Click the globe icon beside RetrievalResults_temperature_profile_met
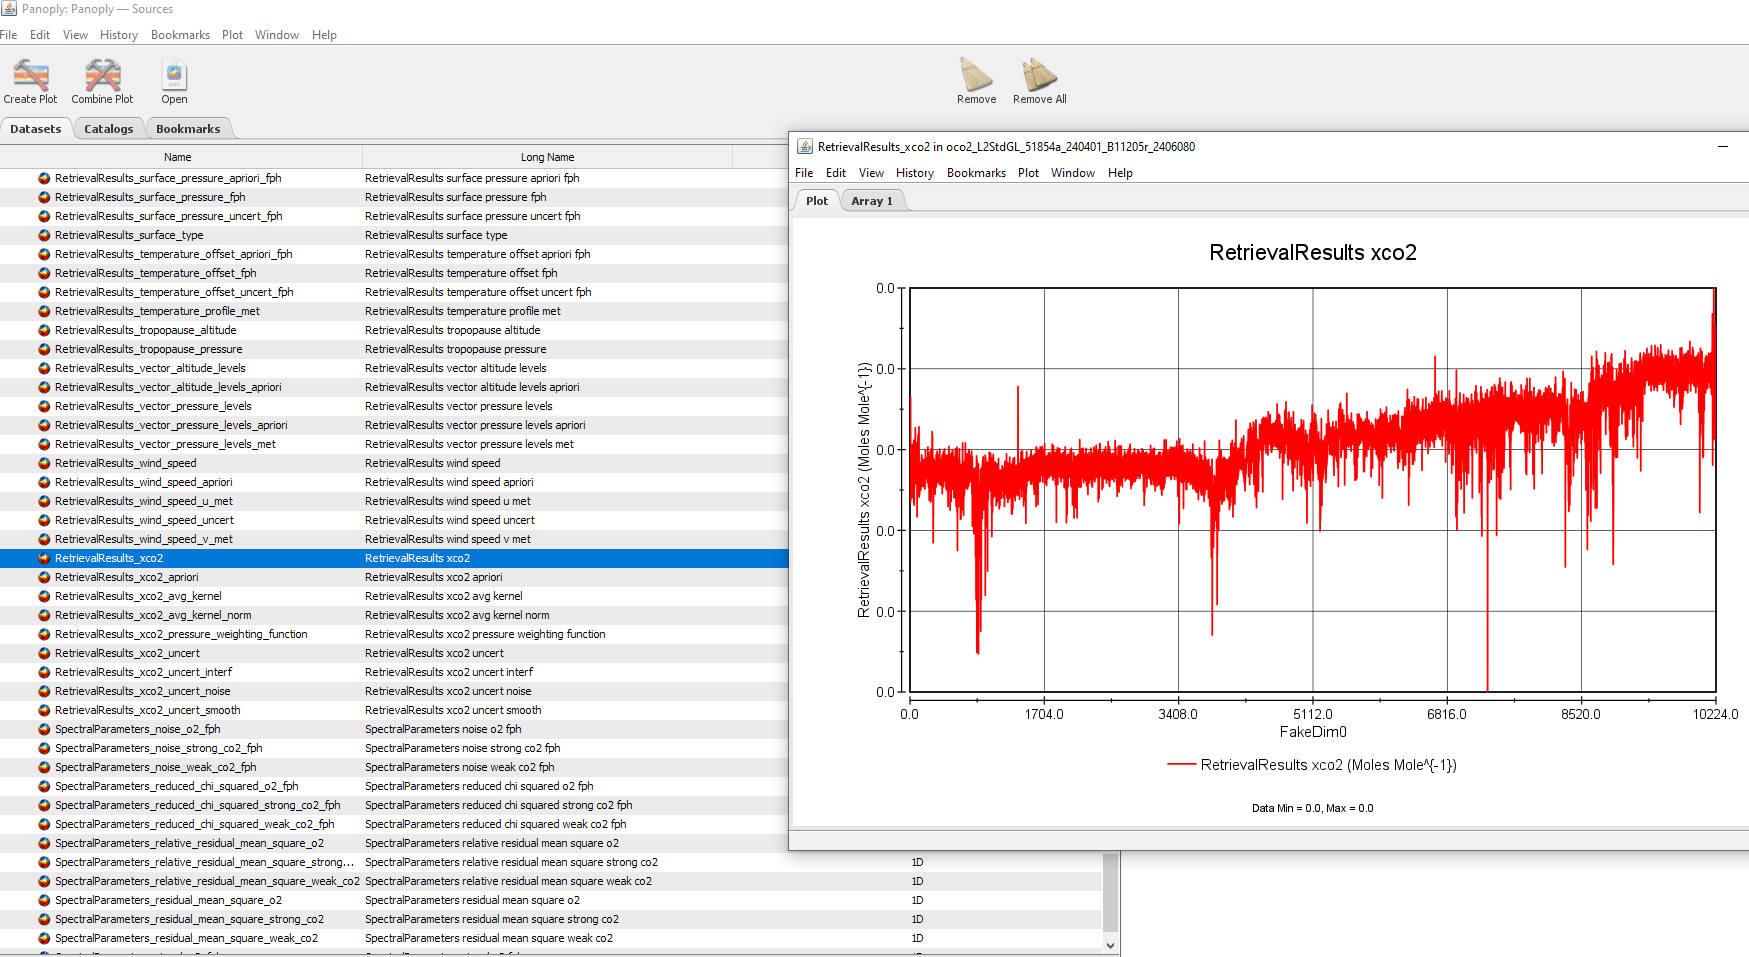The width and height of the screenshot is (1749, 957). [44, 311]
